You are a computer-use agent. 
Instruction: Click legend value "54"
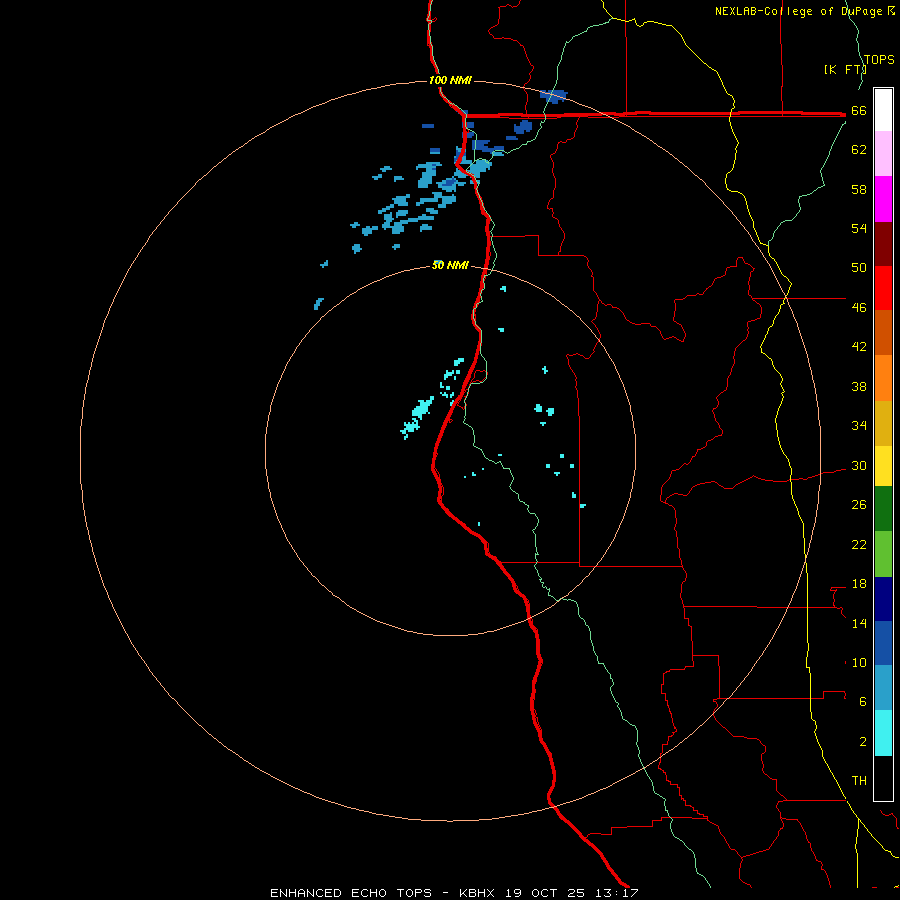click(859, 228)
